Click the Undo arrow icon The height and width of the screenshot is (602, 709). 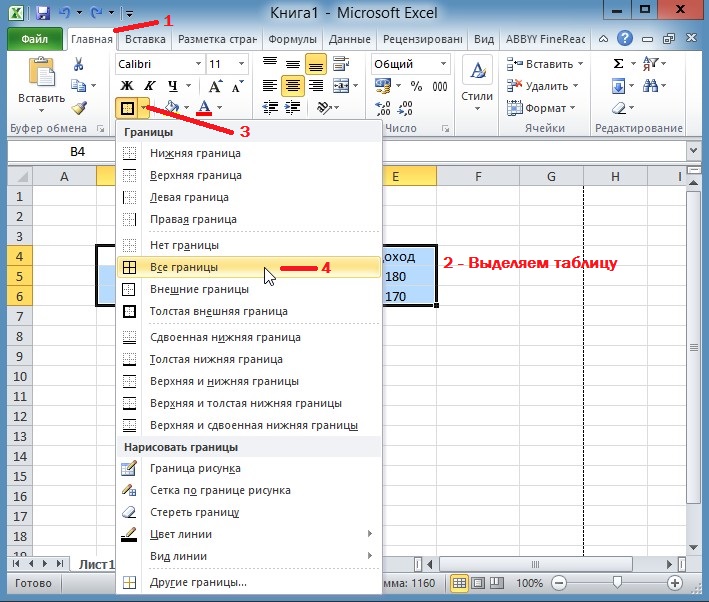point(64,12)
